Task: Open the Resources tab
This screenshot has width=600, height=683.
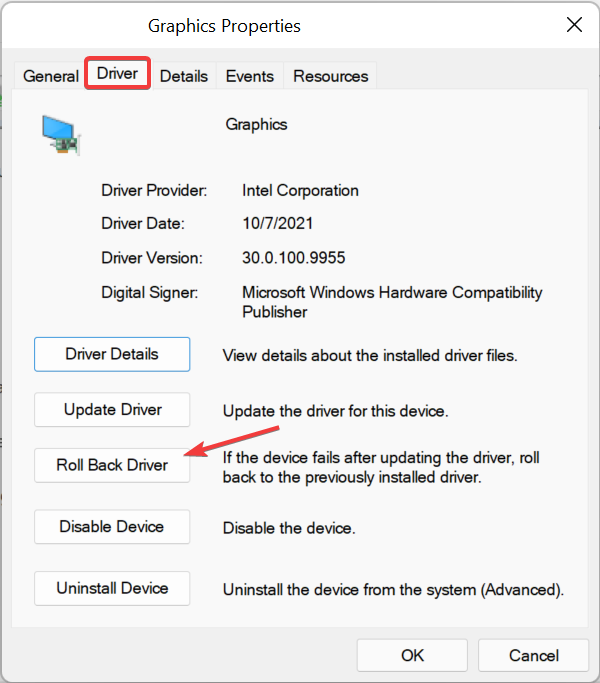Action: coord(330,76)
